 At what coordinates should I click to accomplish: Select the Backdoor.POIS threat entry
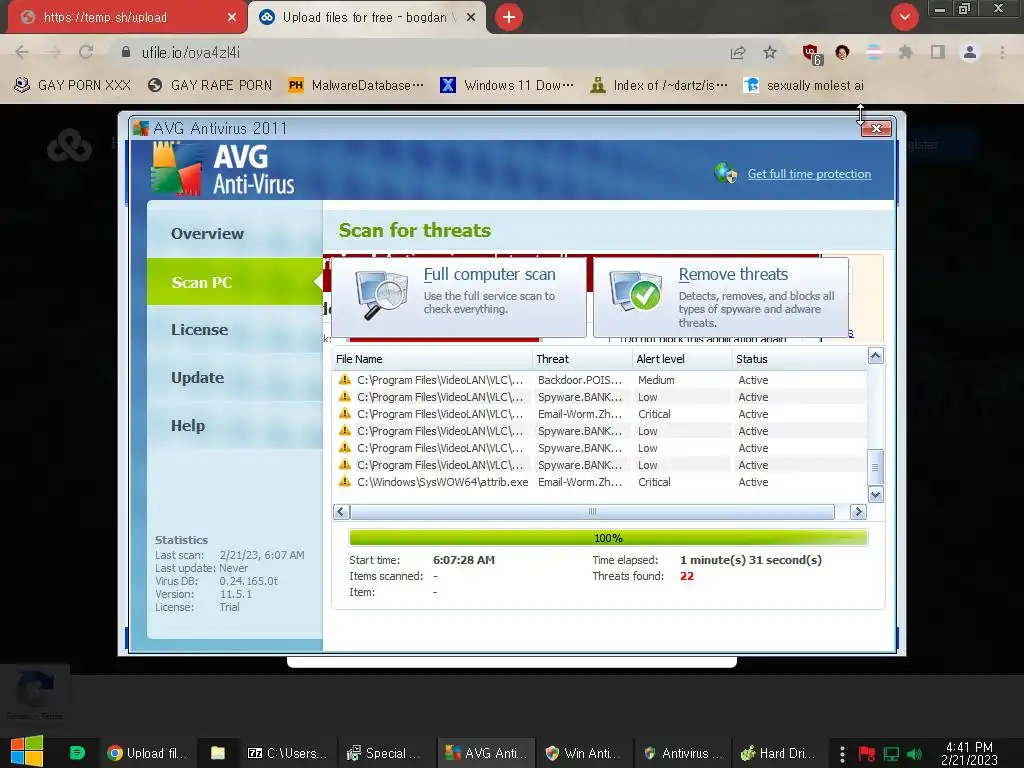click(579, 380)
